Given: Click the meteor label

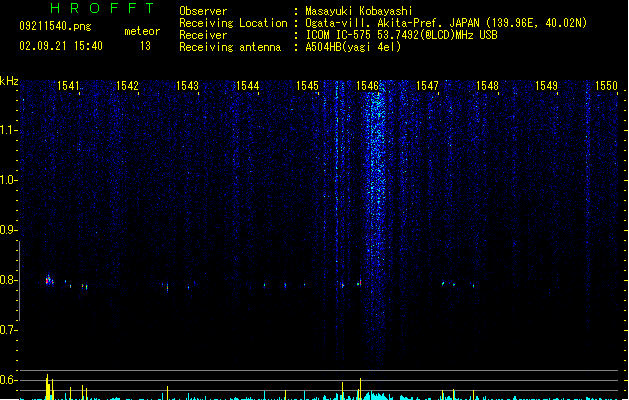Looking at the screenshot, I should (142, 31).
